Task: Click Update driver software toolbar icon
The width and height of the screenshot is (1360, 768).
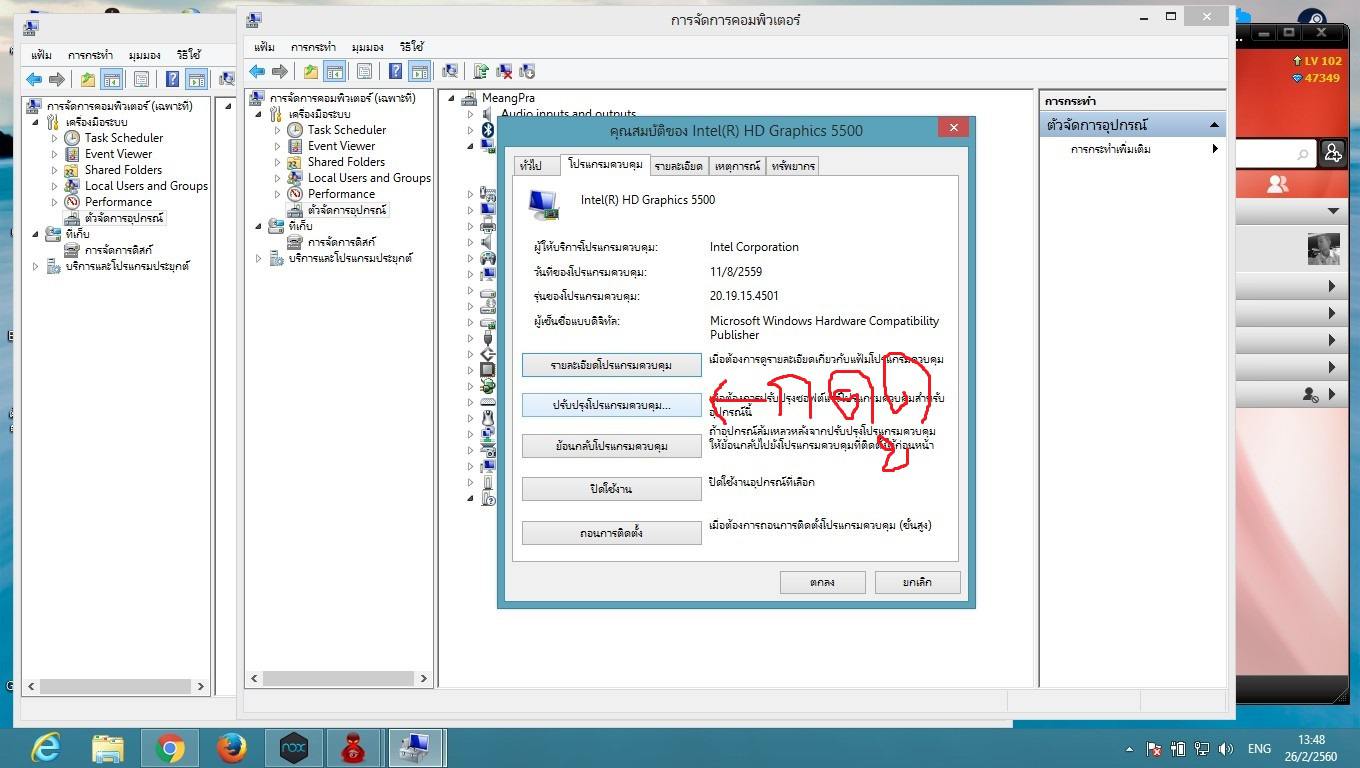Action: [481, 71]
